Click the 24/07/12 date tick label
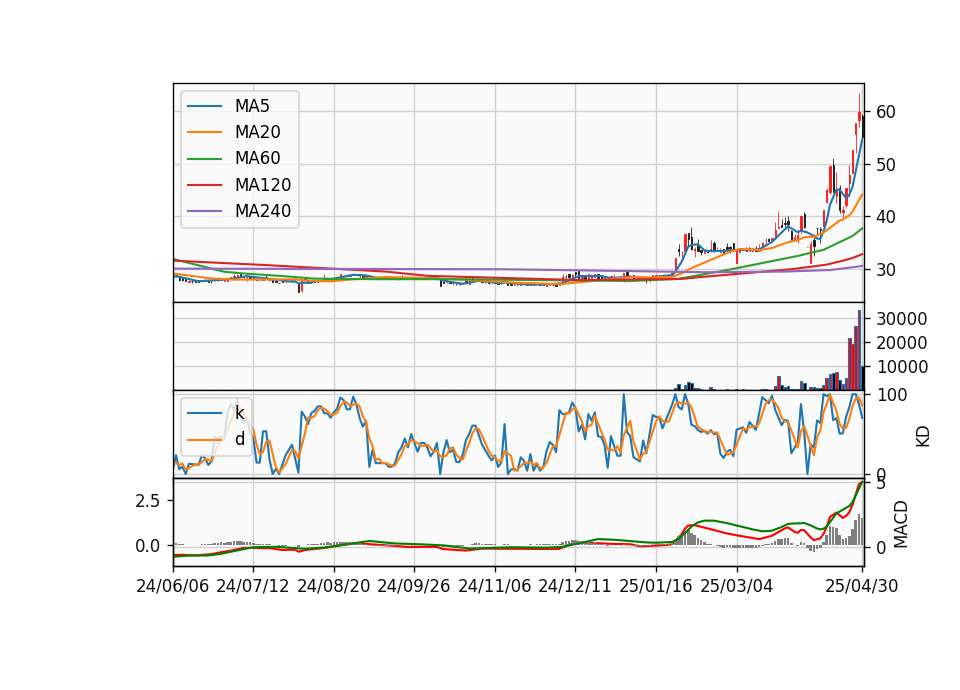The width and height of the screenshot is (960, 690). coord(253,586)
